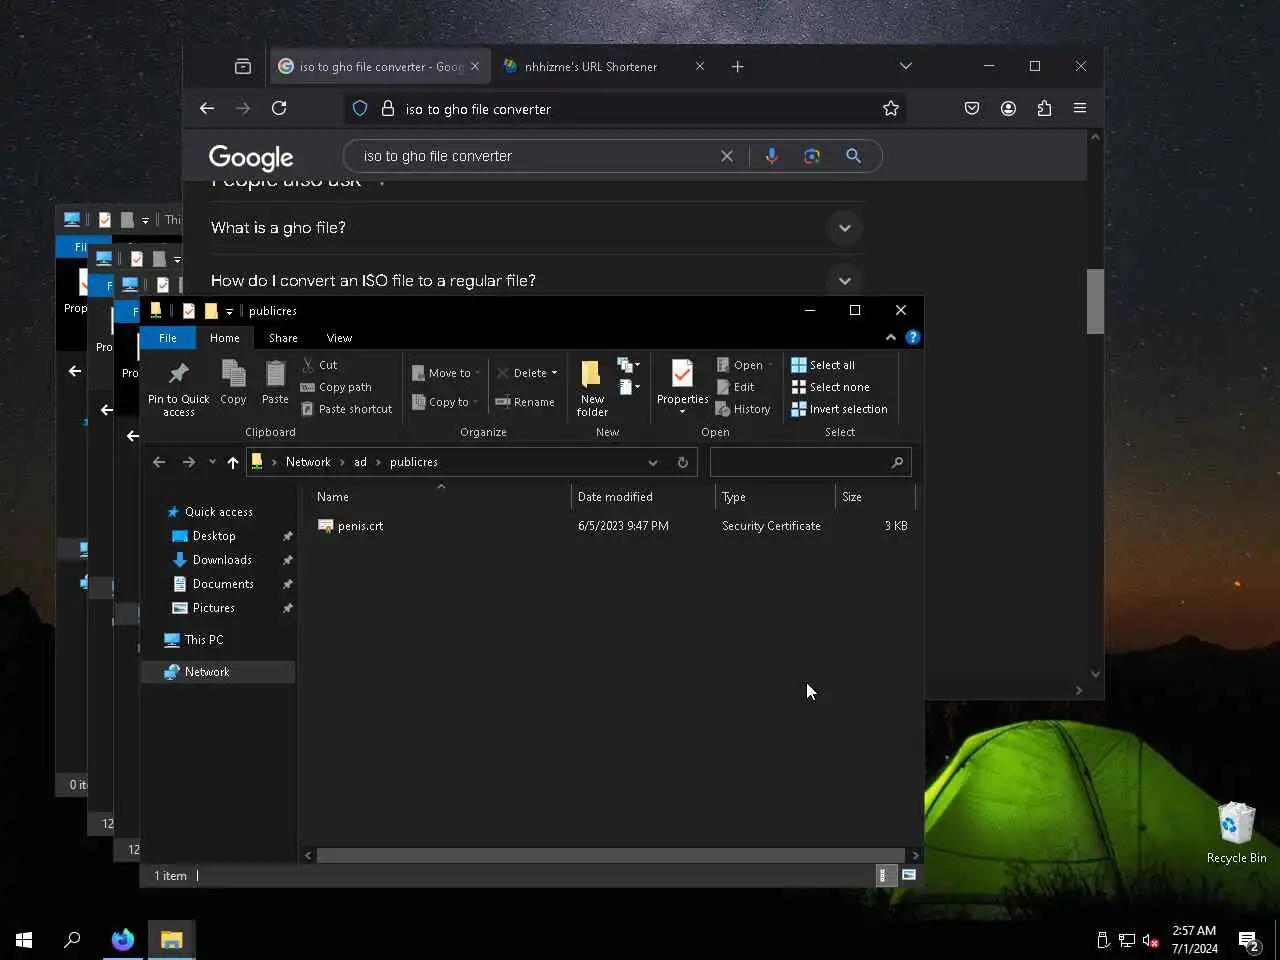Viewport: 1280px width, 960px height.
Task: Click Edit in the Open group
Action: [x=735, y=387]
